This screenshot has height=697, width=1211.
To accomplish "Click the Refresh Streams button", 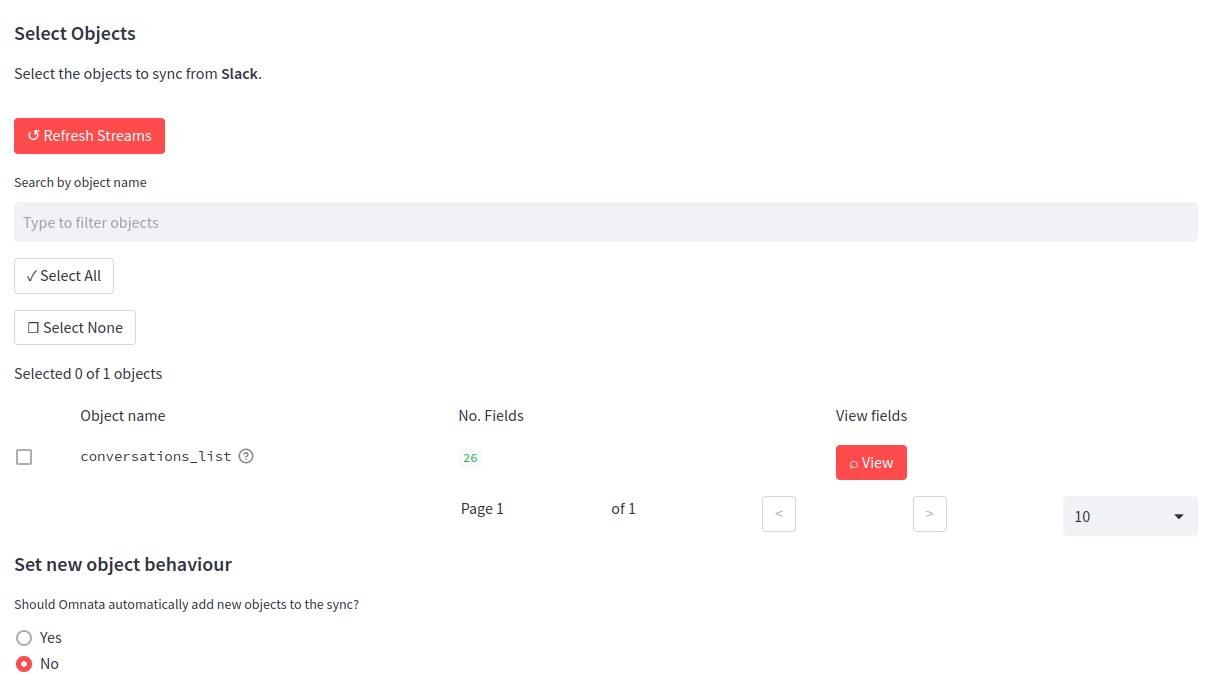I will pos(89,136).
